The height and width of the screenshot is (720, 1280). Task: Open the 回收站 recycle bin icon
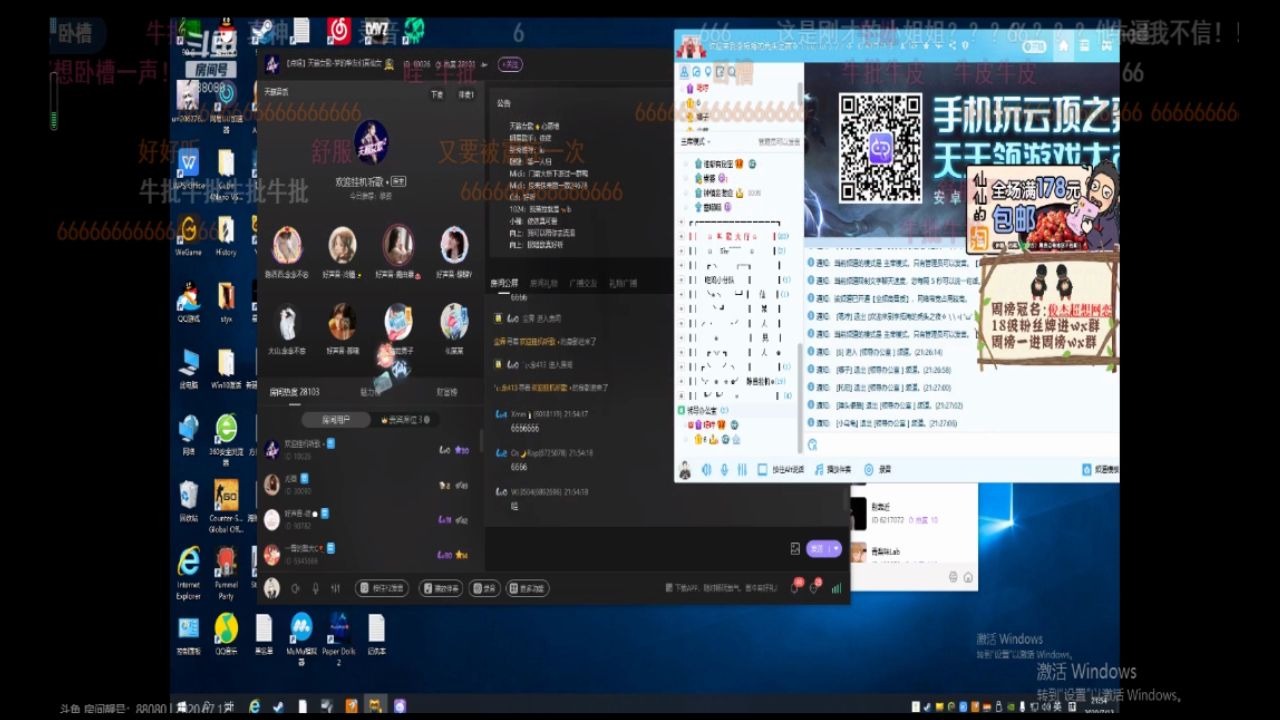coord(188,500)
